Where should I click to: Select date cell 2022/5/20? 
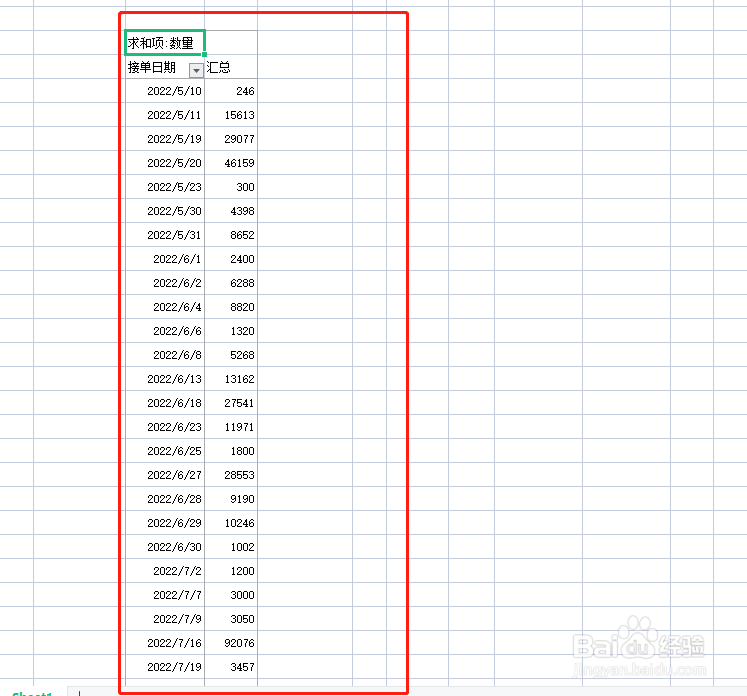click(165, 163)
